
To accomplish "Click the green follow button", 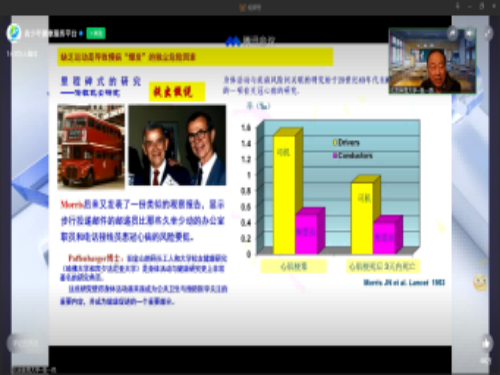I will 96,33.
